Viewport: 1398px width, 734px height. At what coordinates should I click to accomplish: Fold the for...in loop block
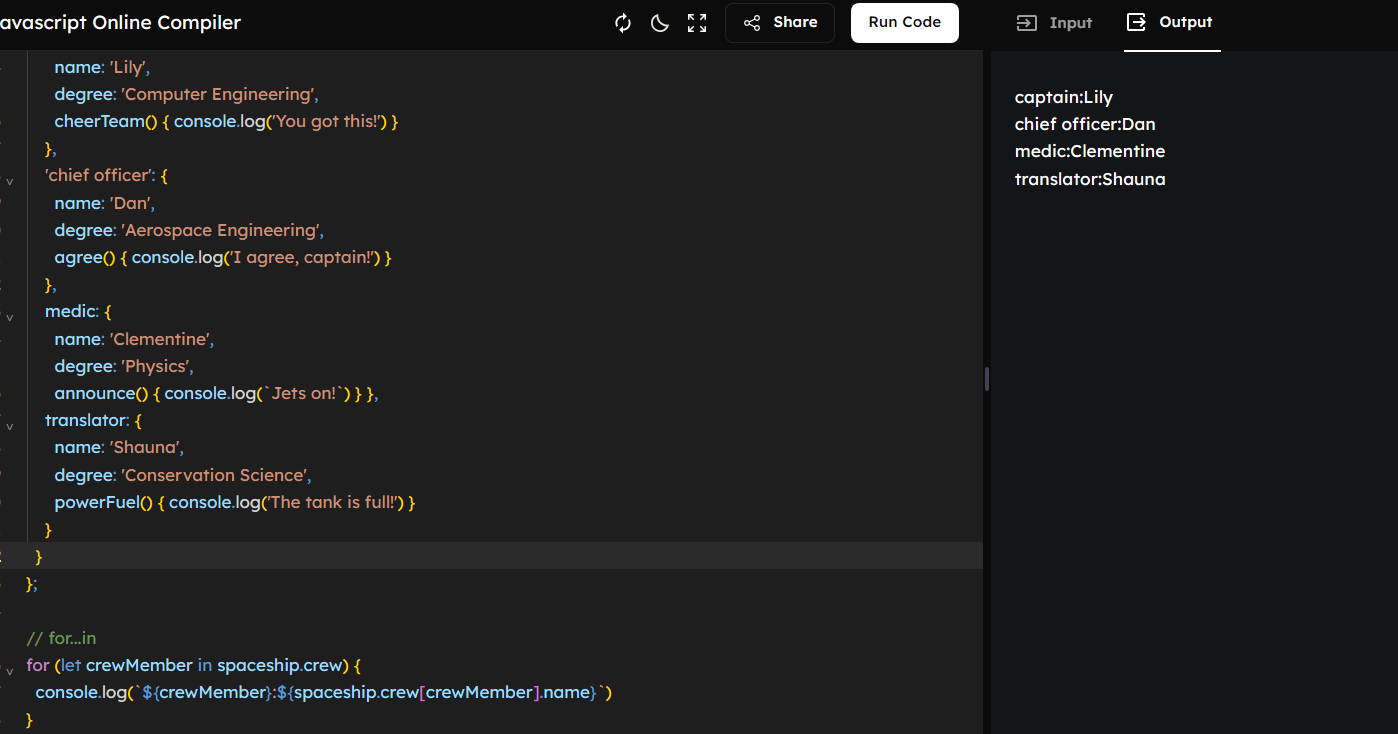(x=10, y=671)
